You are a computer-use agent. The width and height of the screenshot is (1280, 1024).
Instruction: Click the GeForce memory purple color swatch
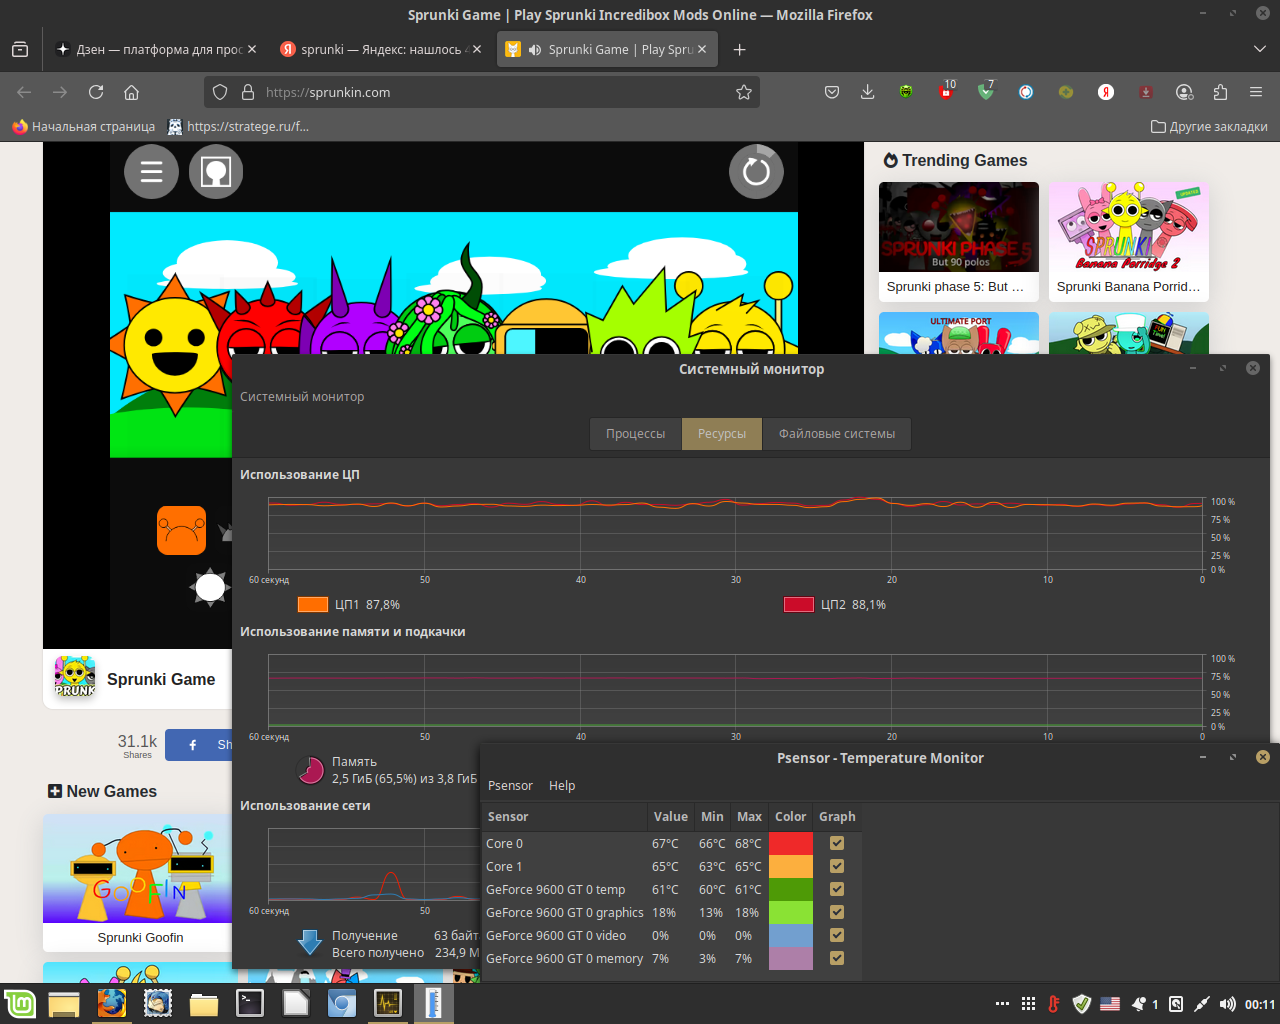click(x=791, y=958)
